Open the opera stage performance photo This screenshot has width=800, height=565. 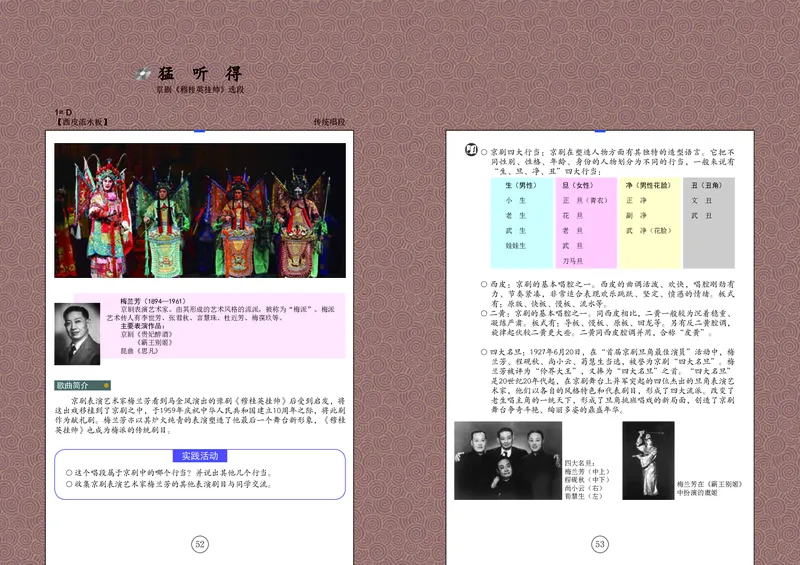coord(200,210)
